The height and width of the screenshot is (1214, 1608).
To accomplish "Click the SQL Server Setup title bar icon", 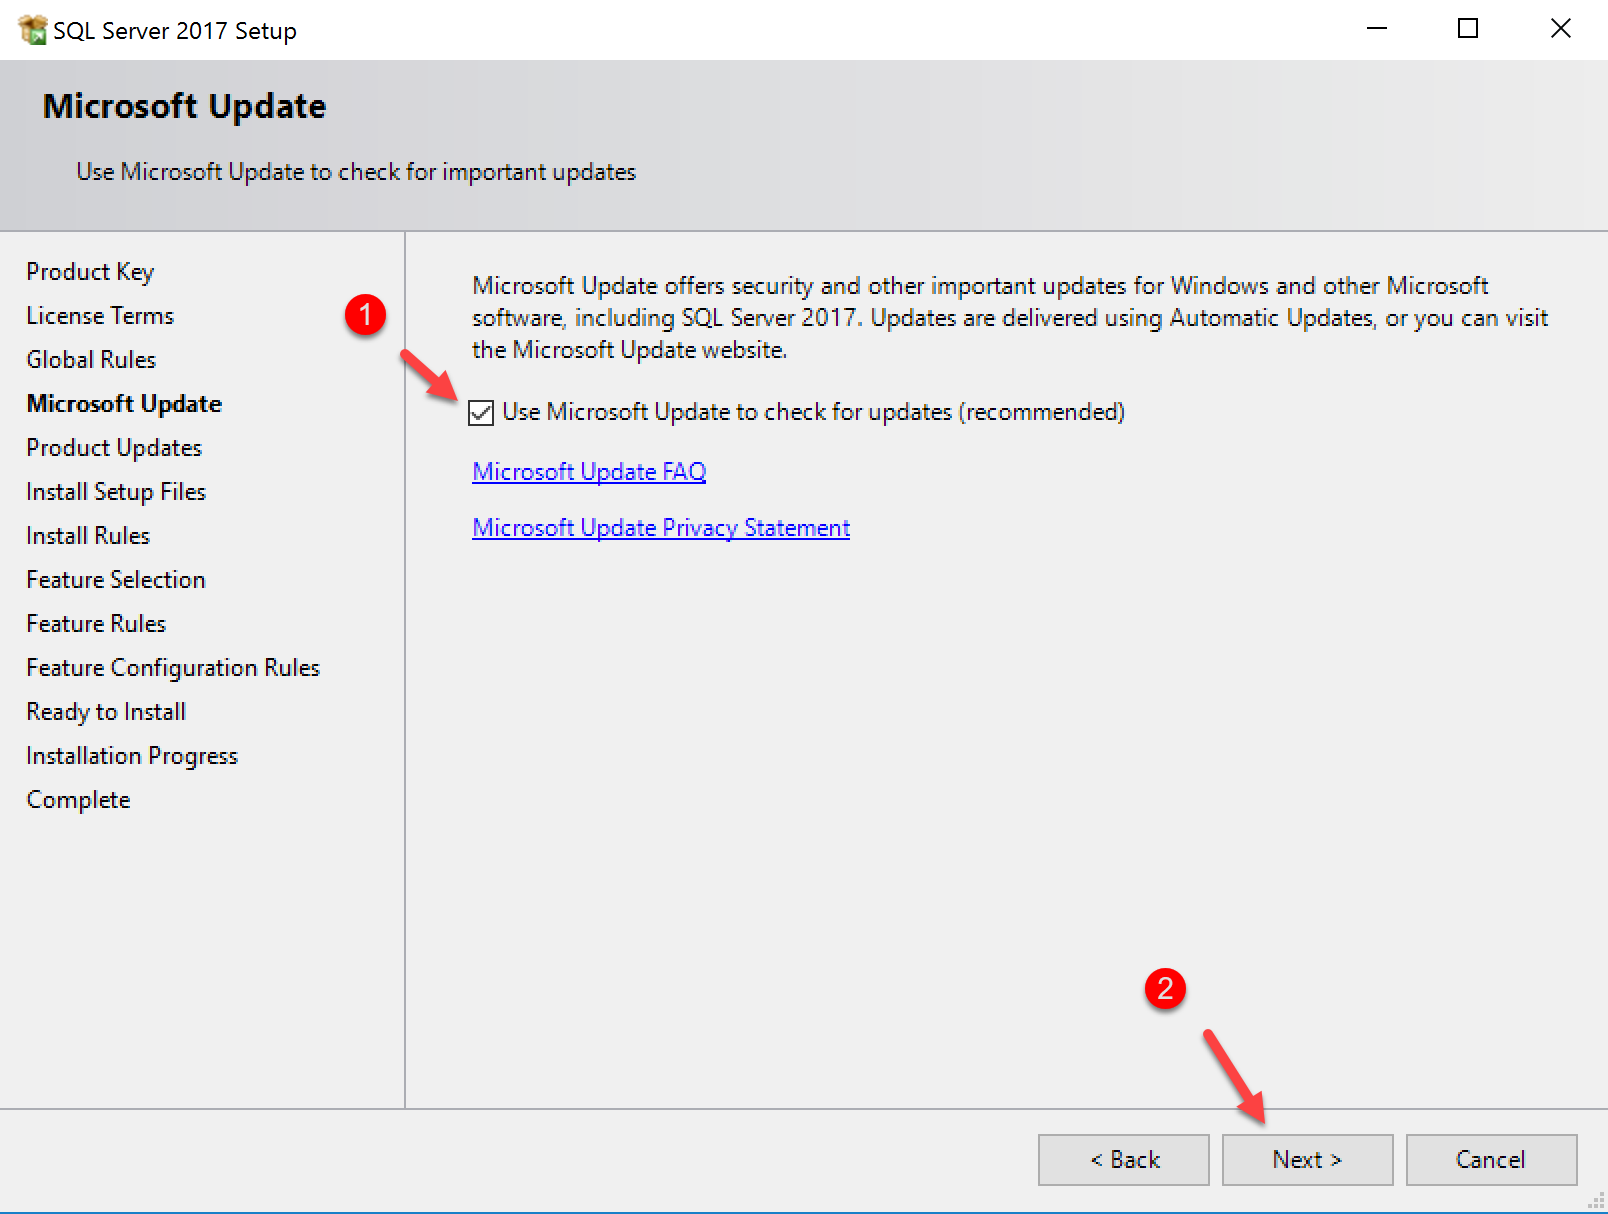I will (33, 30).
